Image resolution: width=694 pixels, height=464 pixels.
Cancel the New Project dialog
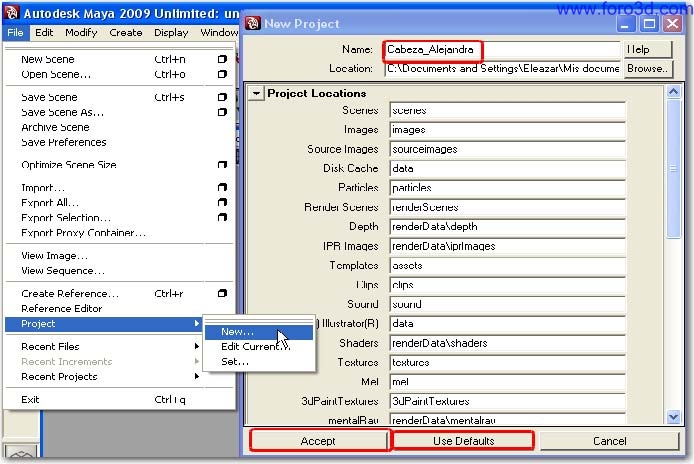[609, 441]
